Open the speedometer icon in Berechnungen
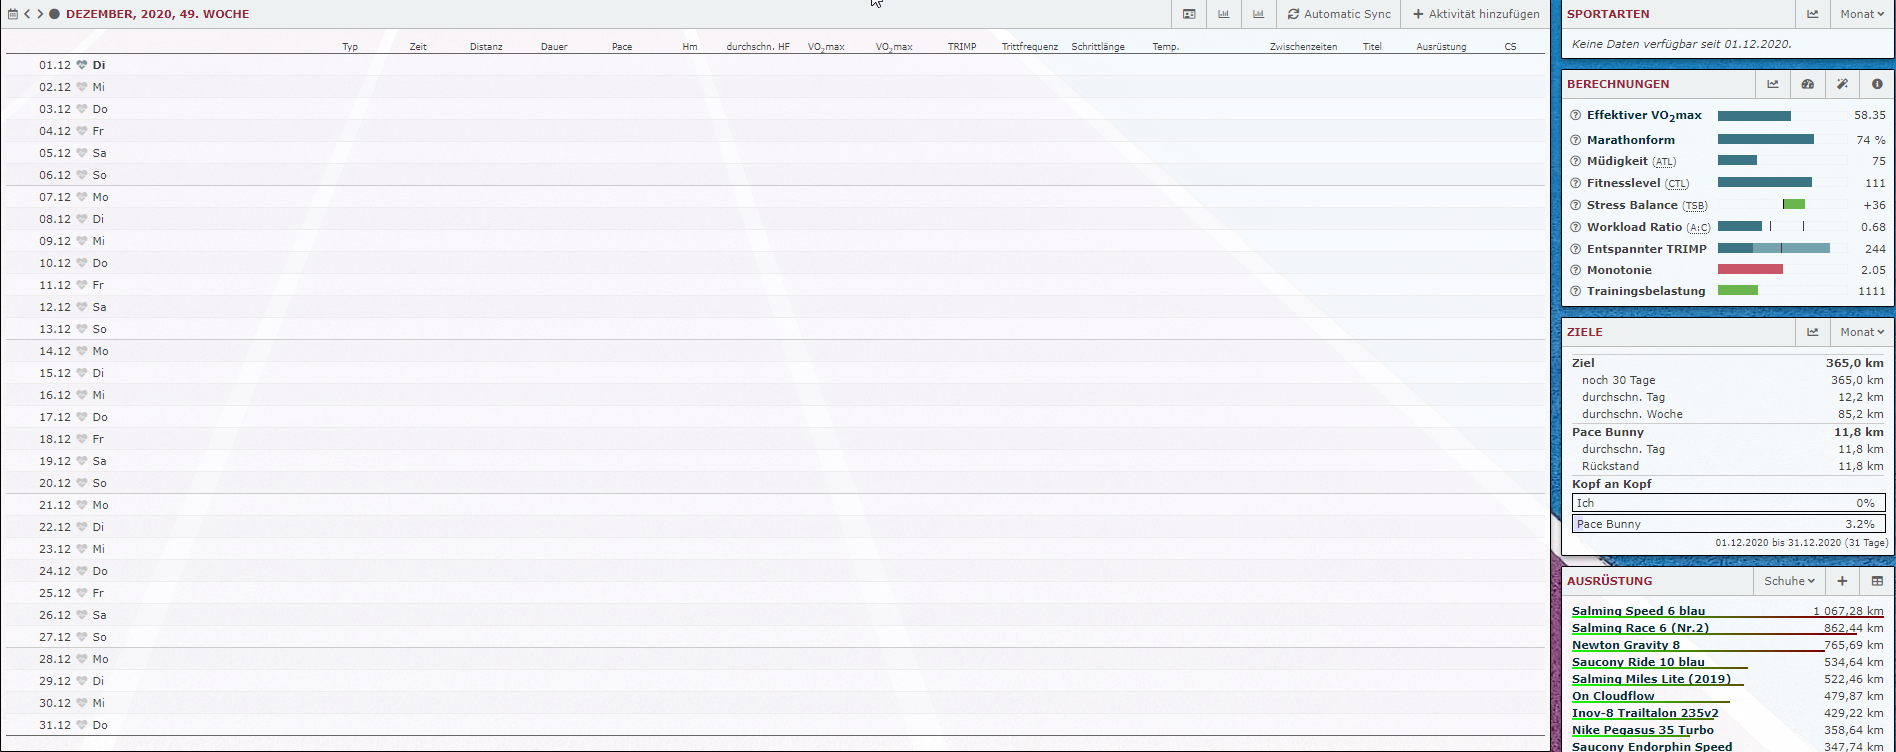Image resolution: width=1896 pixels, height=752 pixels. coord(1807,84)
